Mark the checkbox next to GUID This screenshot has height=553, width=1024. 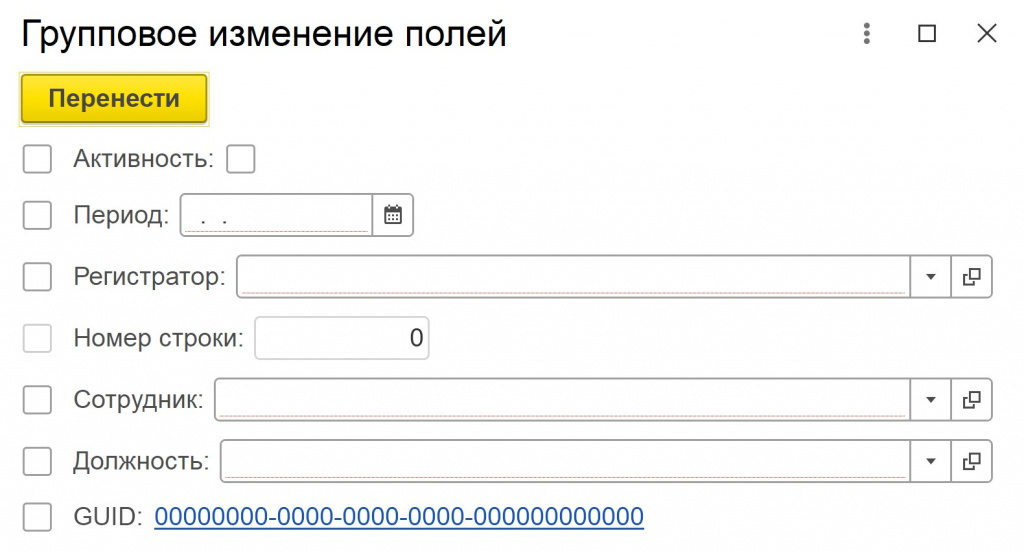pyautogui.click(x=37, y=517)
